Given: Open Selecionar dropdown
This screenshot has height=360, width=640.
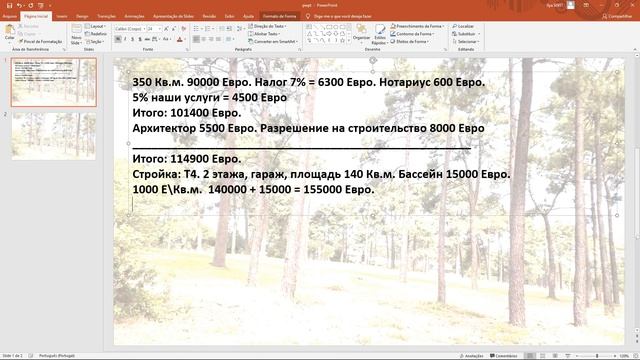Looking at the screenshot, I should (466, 42).
